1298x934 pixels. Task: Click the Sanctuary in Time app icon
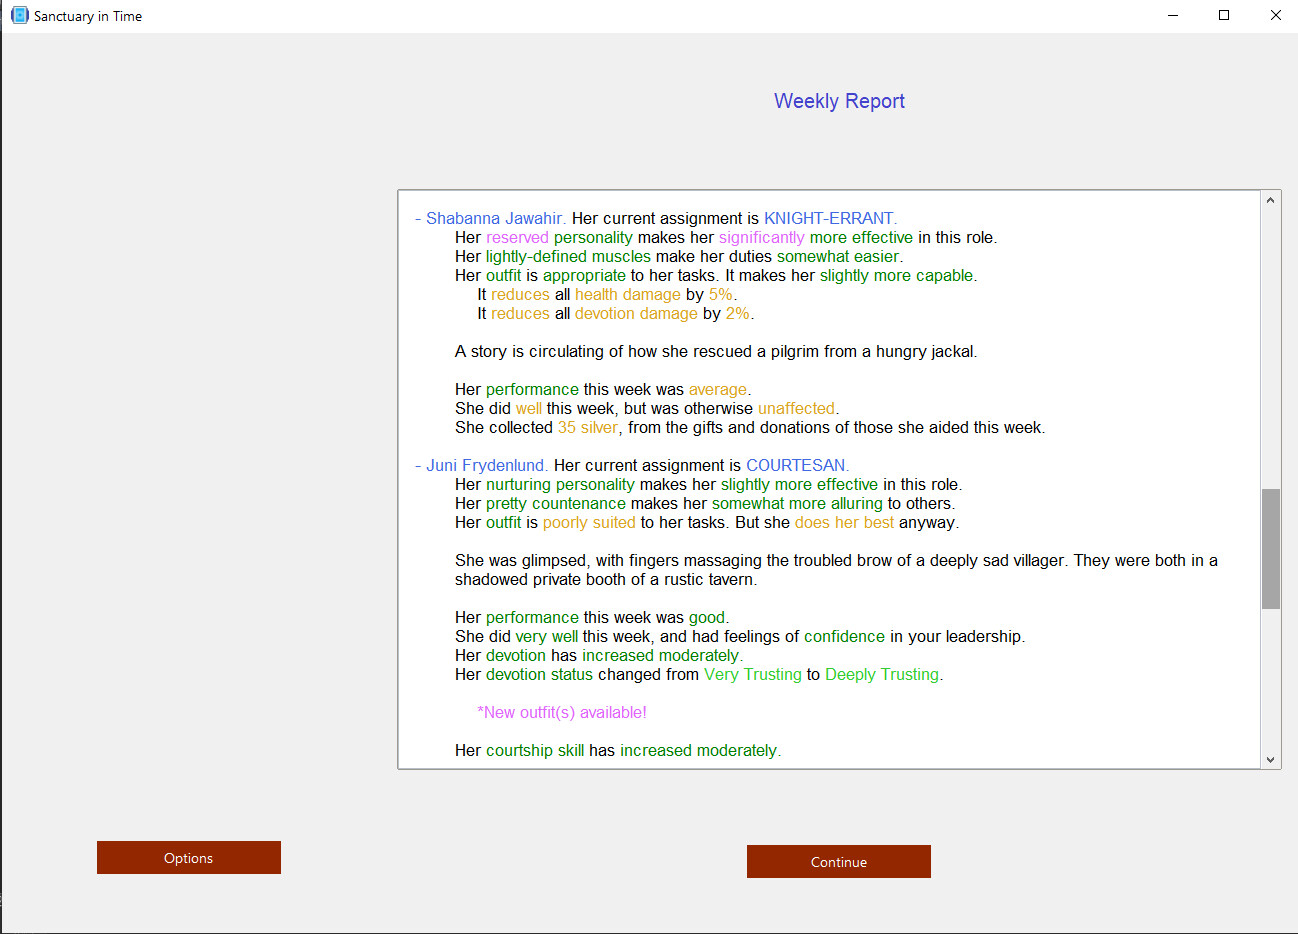(x=19, y=15)
